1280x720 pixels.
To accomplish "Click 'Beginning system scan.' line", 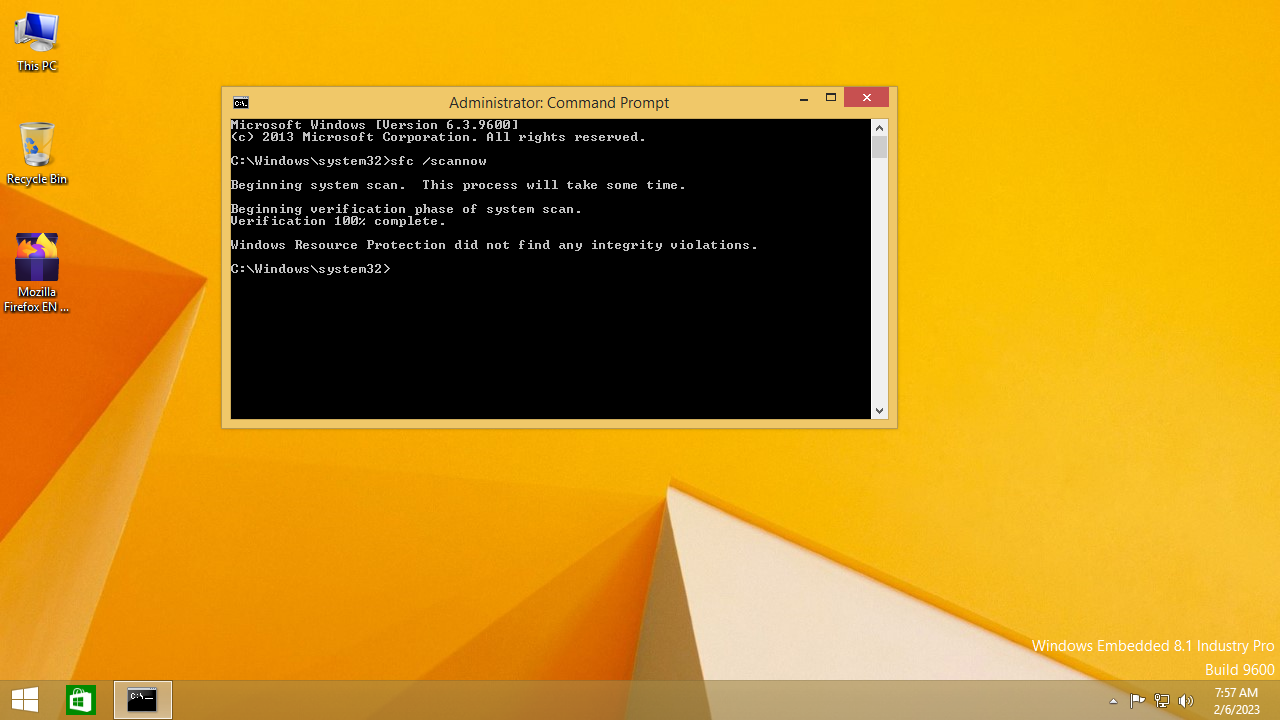I will pyautogui.click(x=458, y=185).
